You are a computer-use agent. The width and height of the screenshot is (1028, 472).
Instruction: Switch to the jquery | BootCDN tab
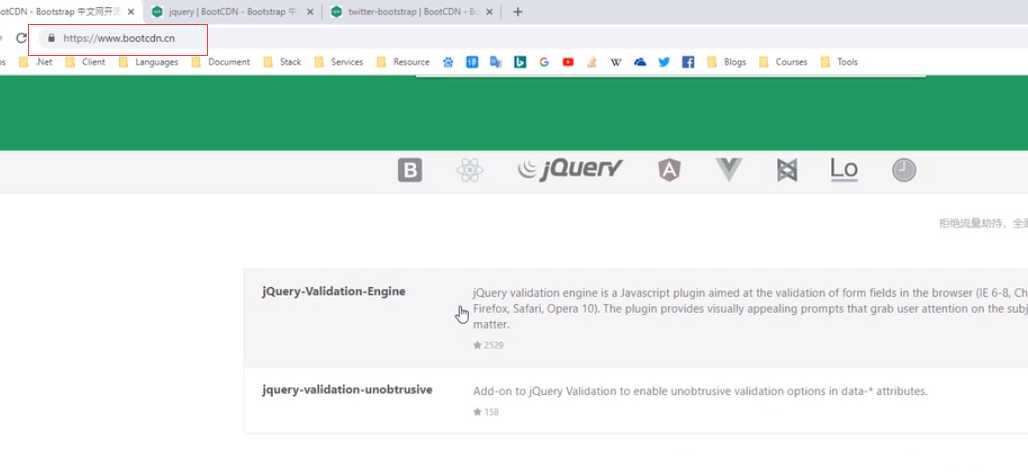[232, 12]
